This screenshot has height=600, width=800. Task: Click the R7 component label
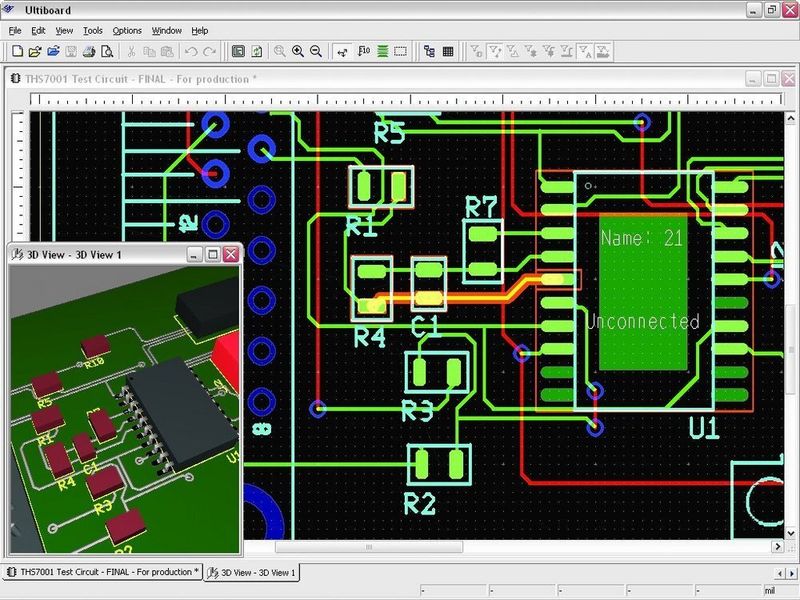tap(481, 208)
